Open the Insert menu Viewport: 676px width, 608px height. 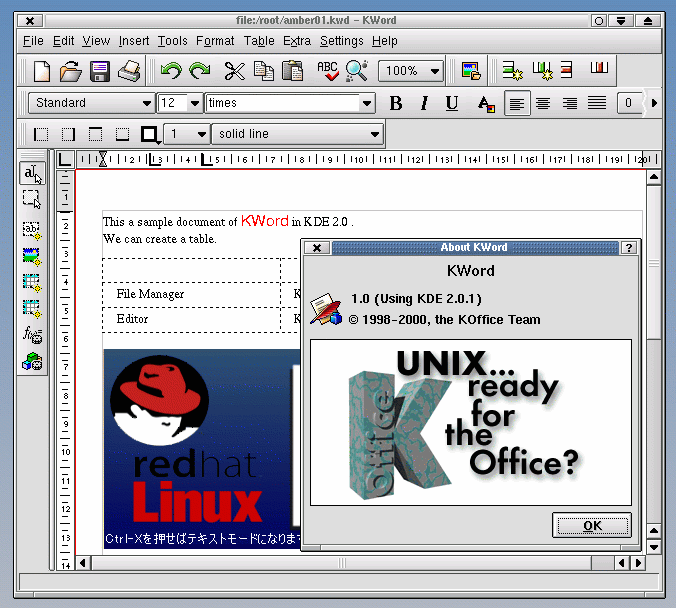pos(134,41)
